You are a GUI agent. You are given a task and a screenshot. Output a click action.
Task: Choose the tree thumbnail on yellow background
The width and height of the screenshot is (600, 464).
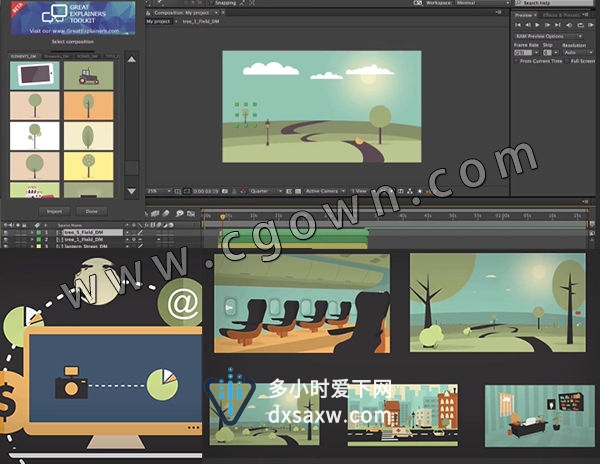tap(88, 166)
